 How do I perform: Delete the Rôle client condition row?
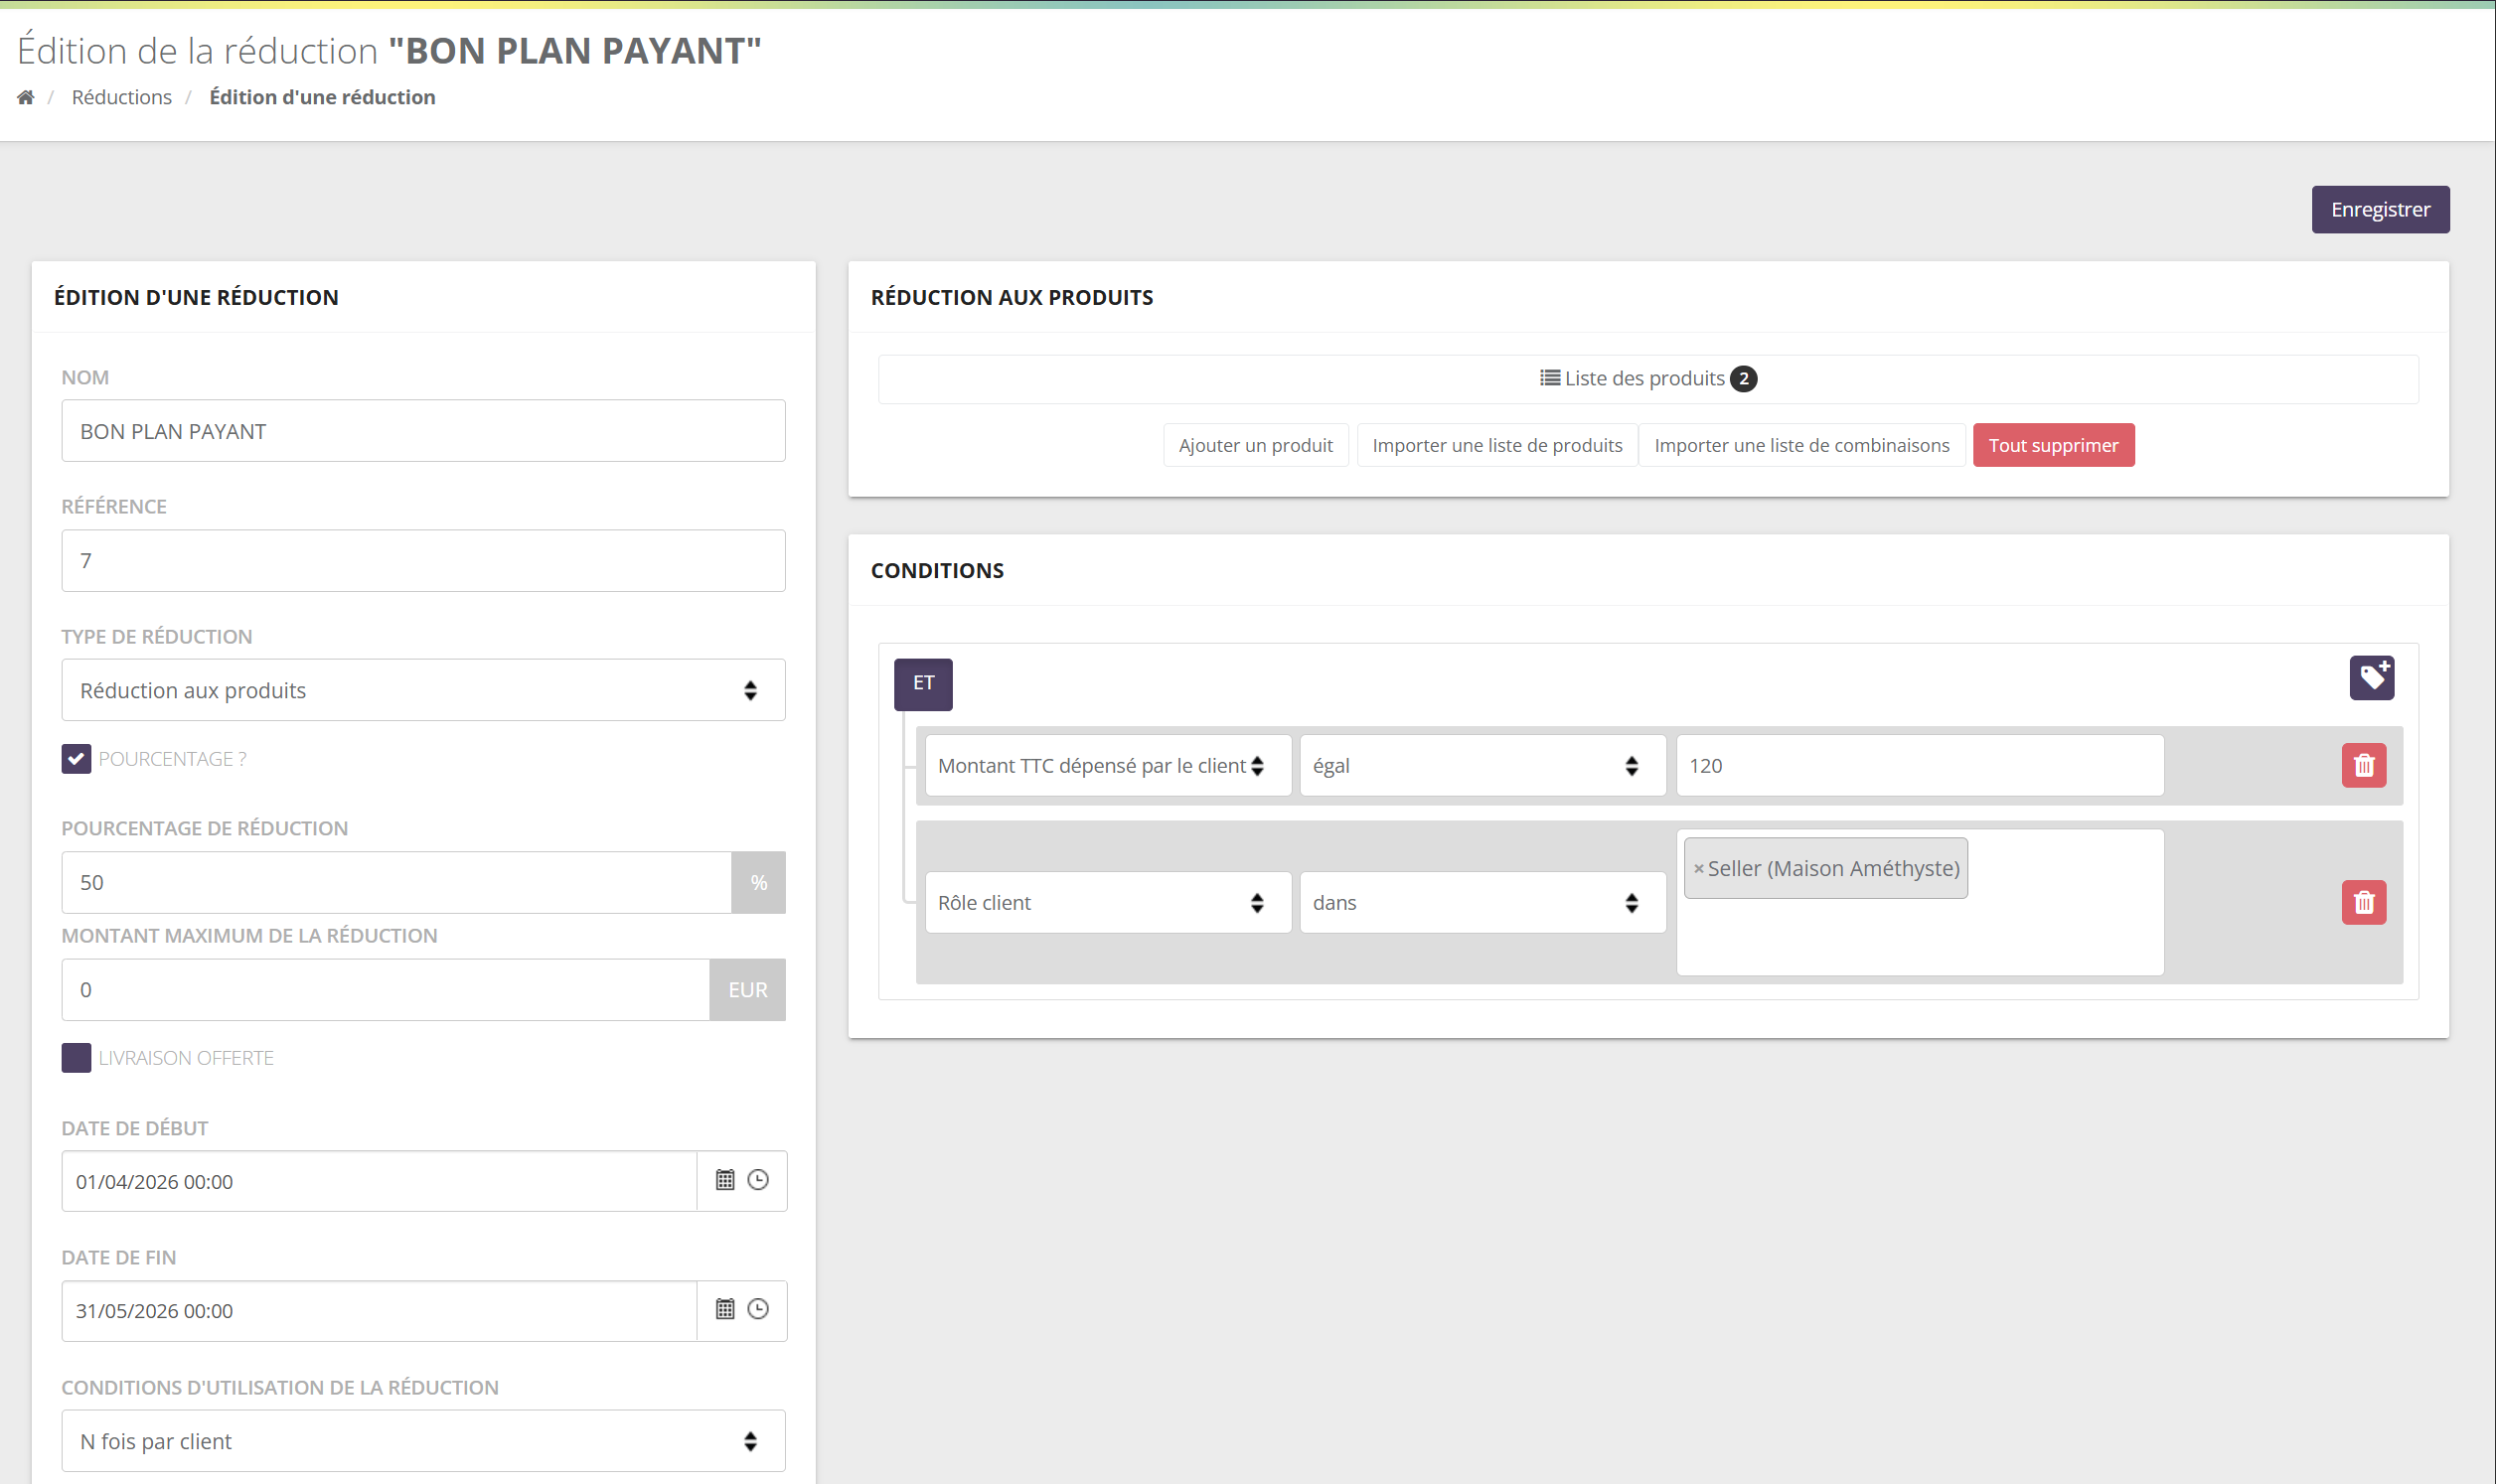point(2363,902)
